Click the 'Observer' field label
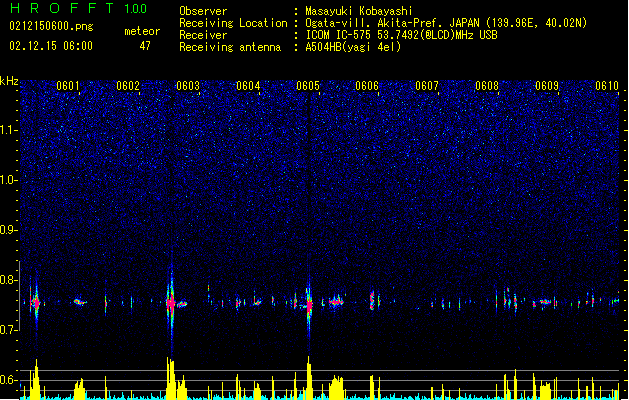This screenshot has height=400, width=629. (x=203, y=11)
